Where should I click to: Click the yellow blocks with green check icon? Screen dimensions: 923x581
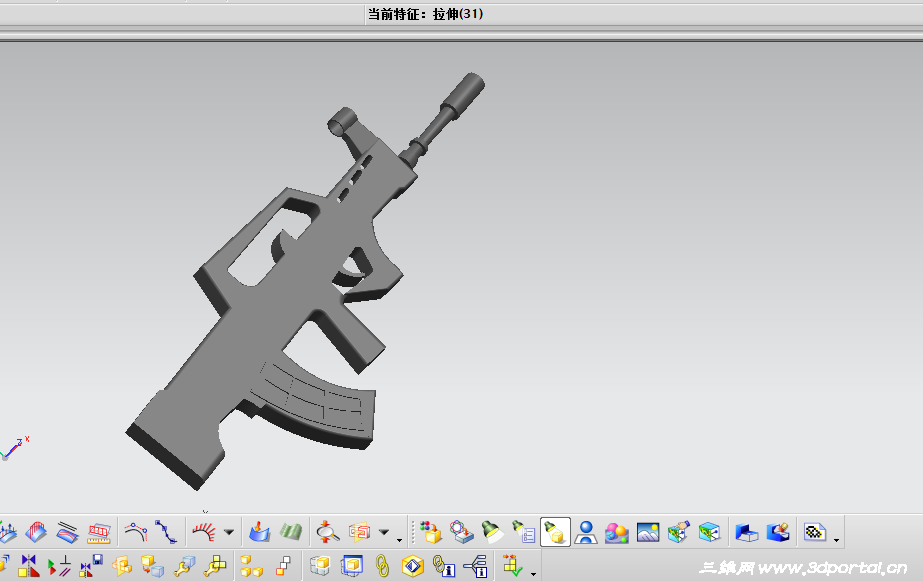click(512, 566)
